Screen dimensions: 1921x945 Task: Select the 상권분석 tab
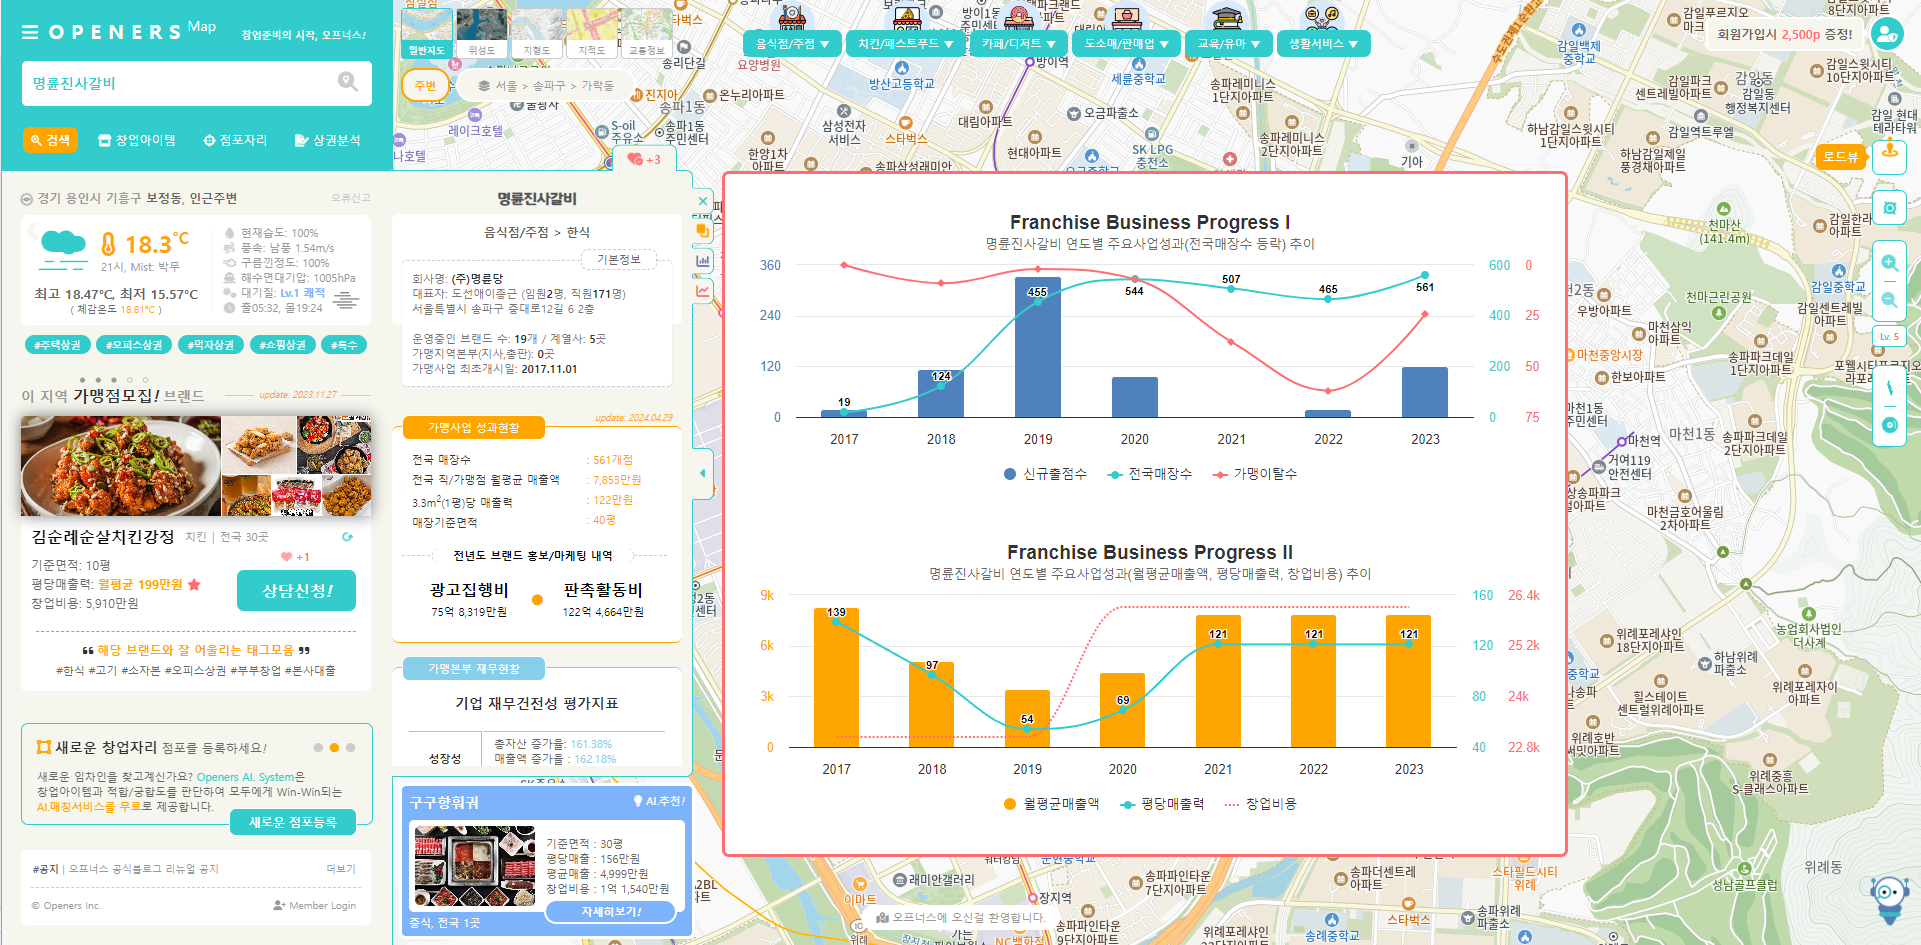[328, 140]
